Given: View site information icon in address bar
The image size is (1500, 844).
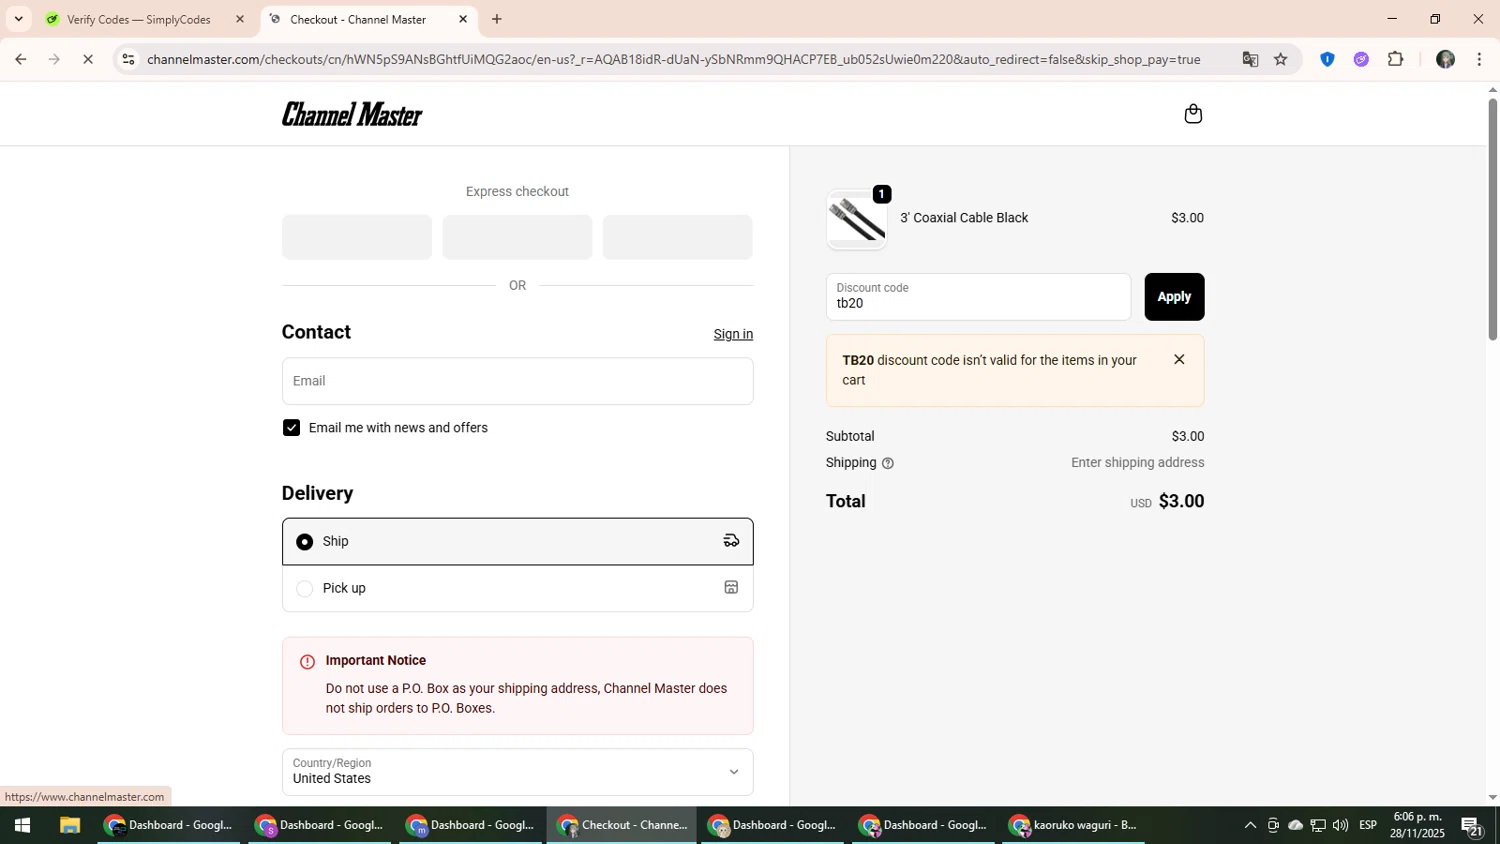Looking at the screenshot, I should tap(128, 59).
